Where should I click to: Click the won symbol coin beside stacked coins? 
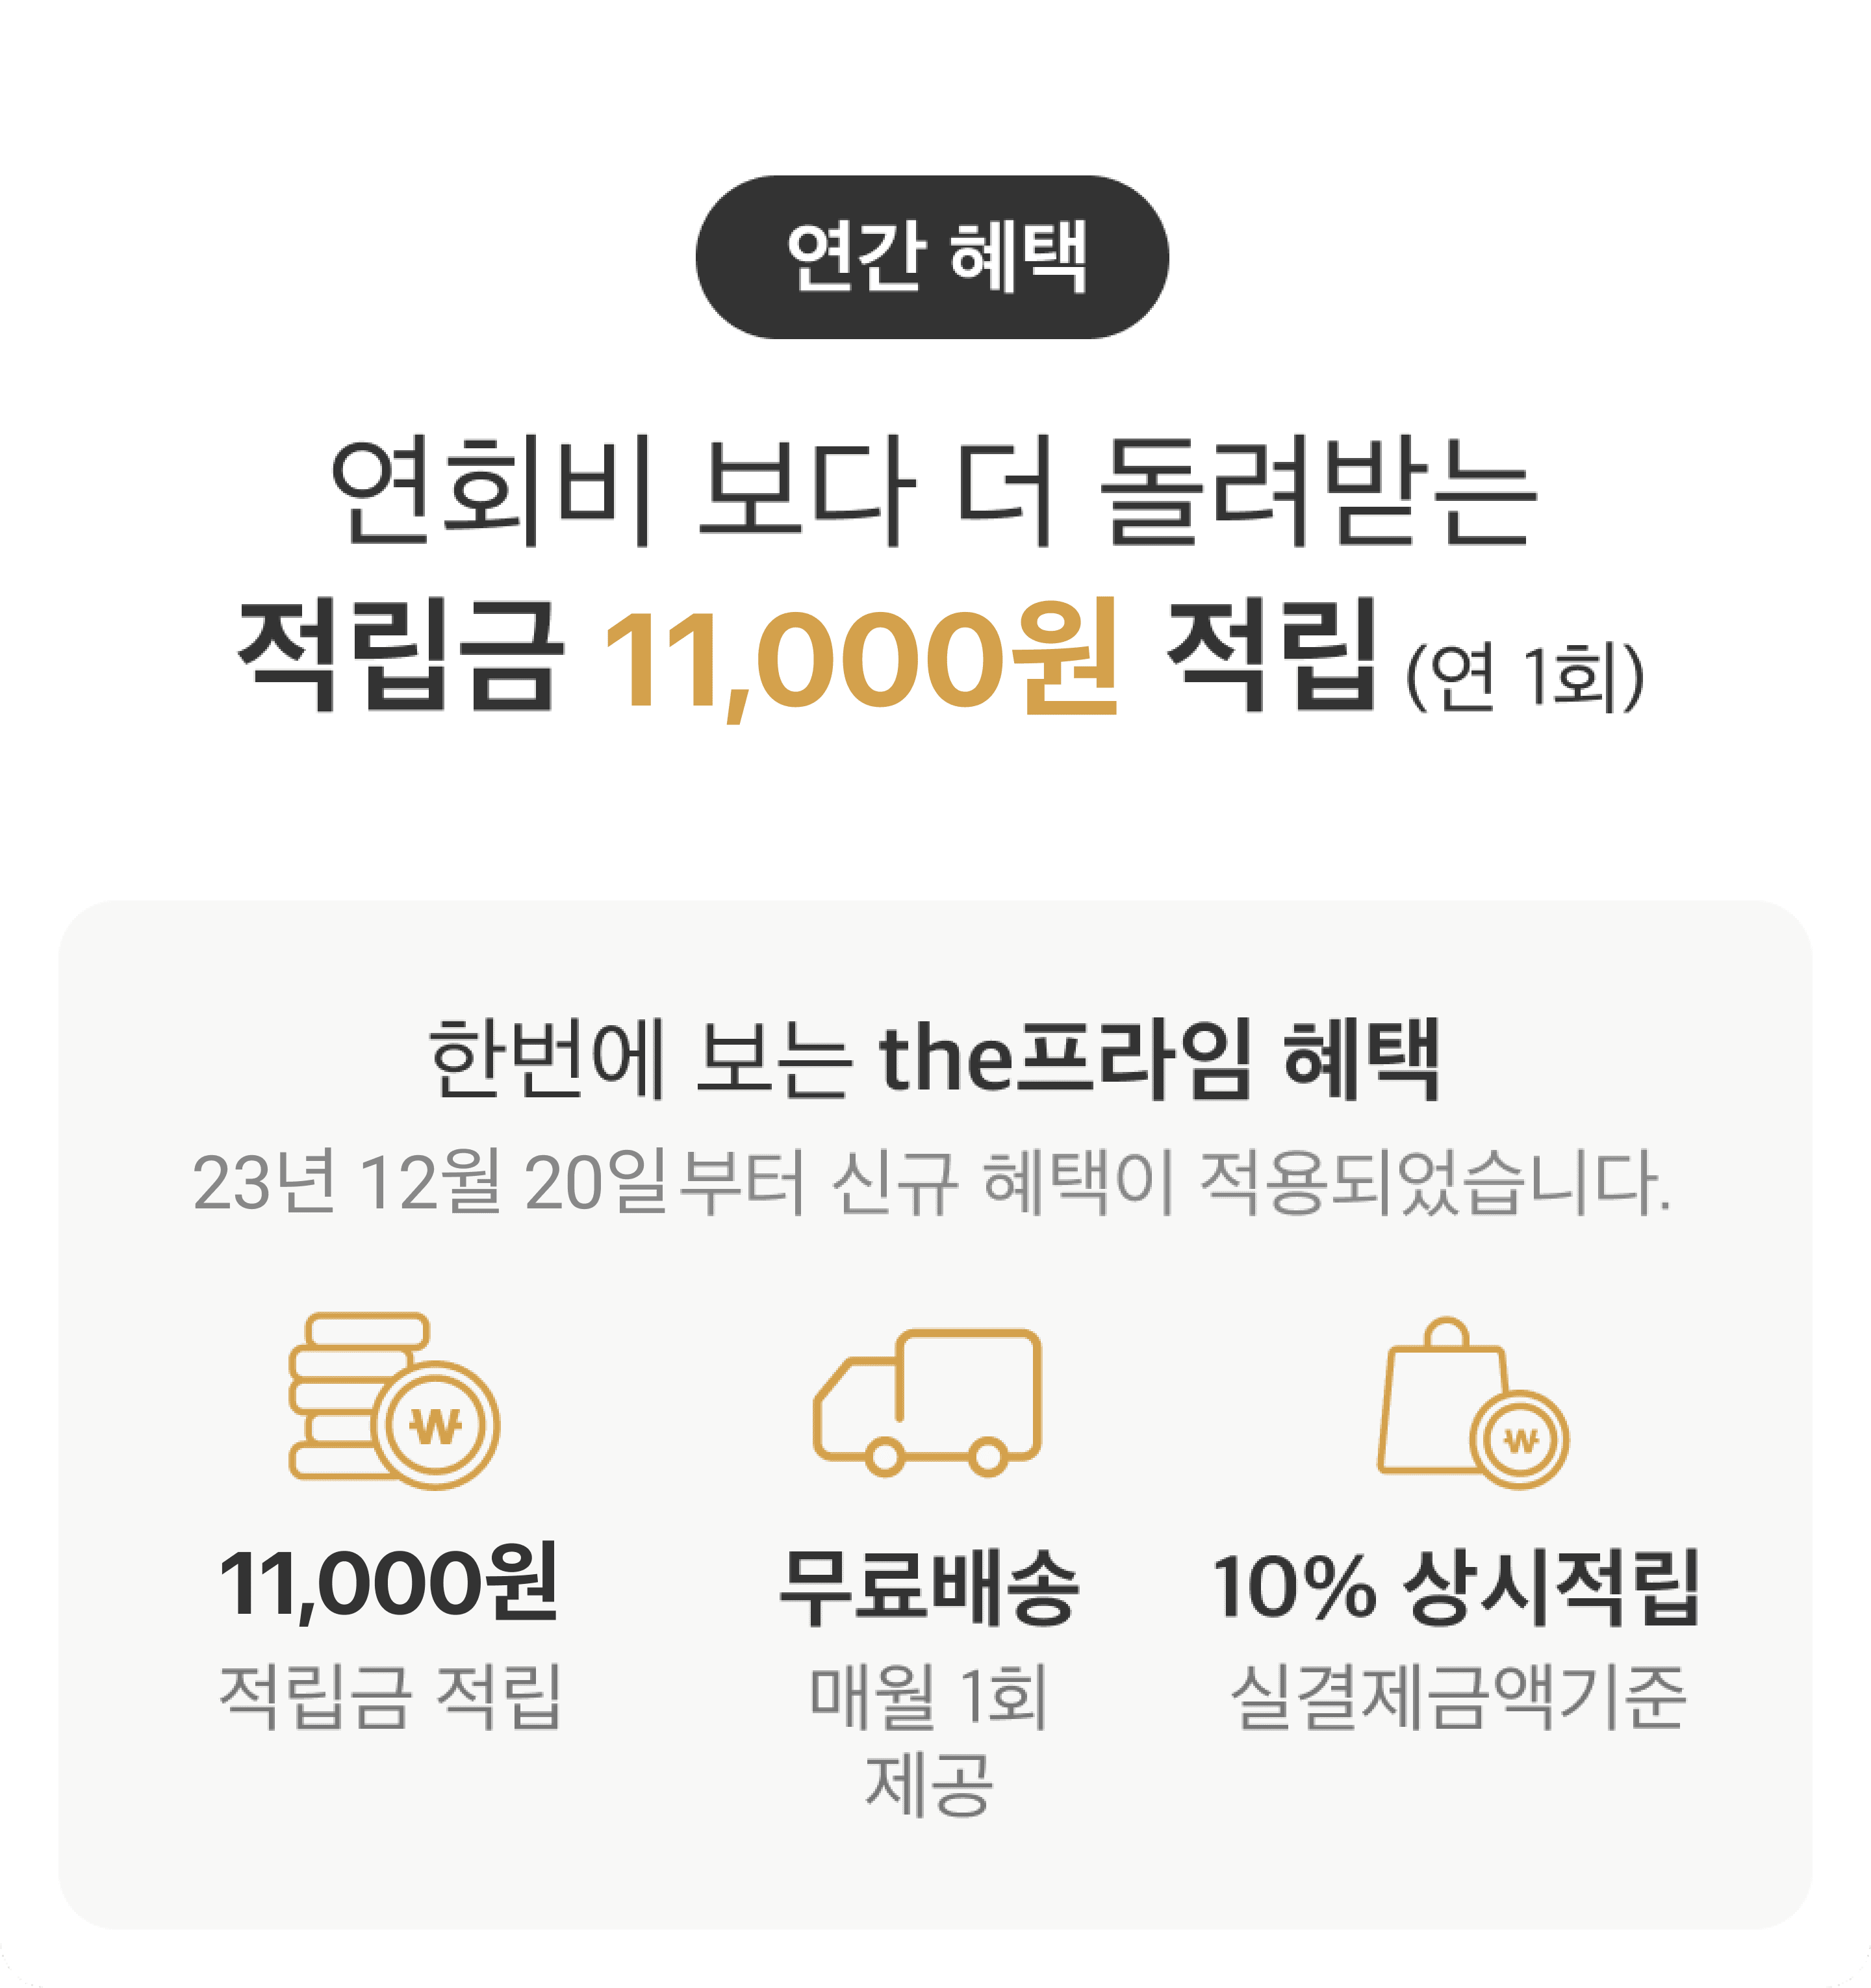(436, 1425)
